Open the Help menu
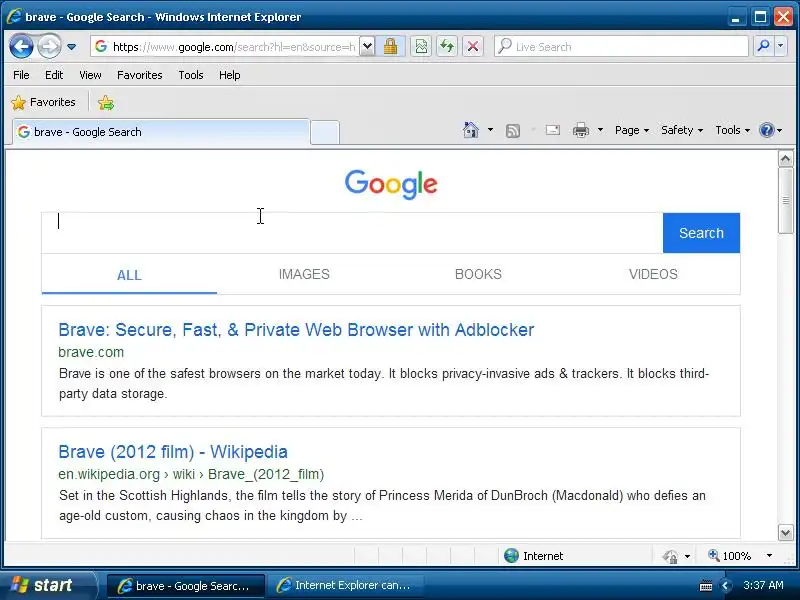This screenshot has height=600, width=800. click(230, 75)
